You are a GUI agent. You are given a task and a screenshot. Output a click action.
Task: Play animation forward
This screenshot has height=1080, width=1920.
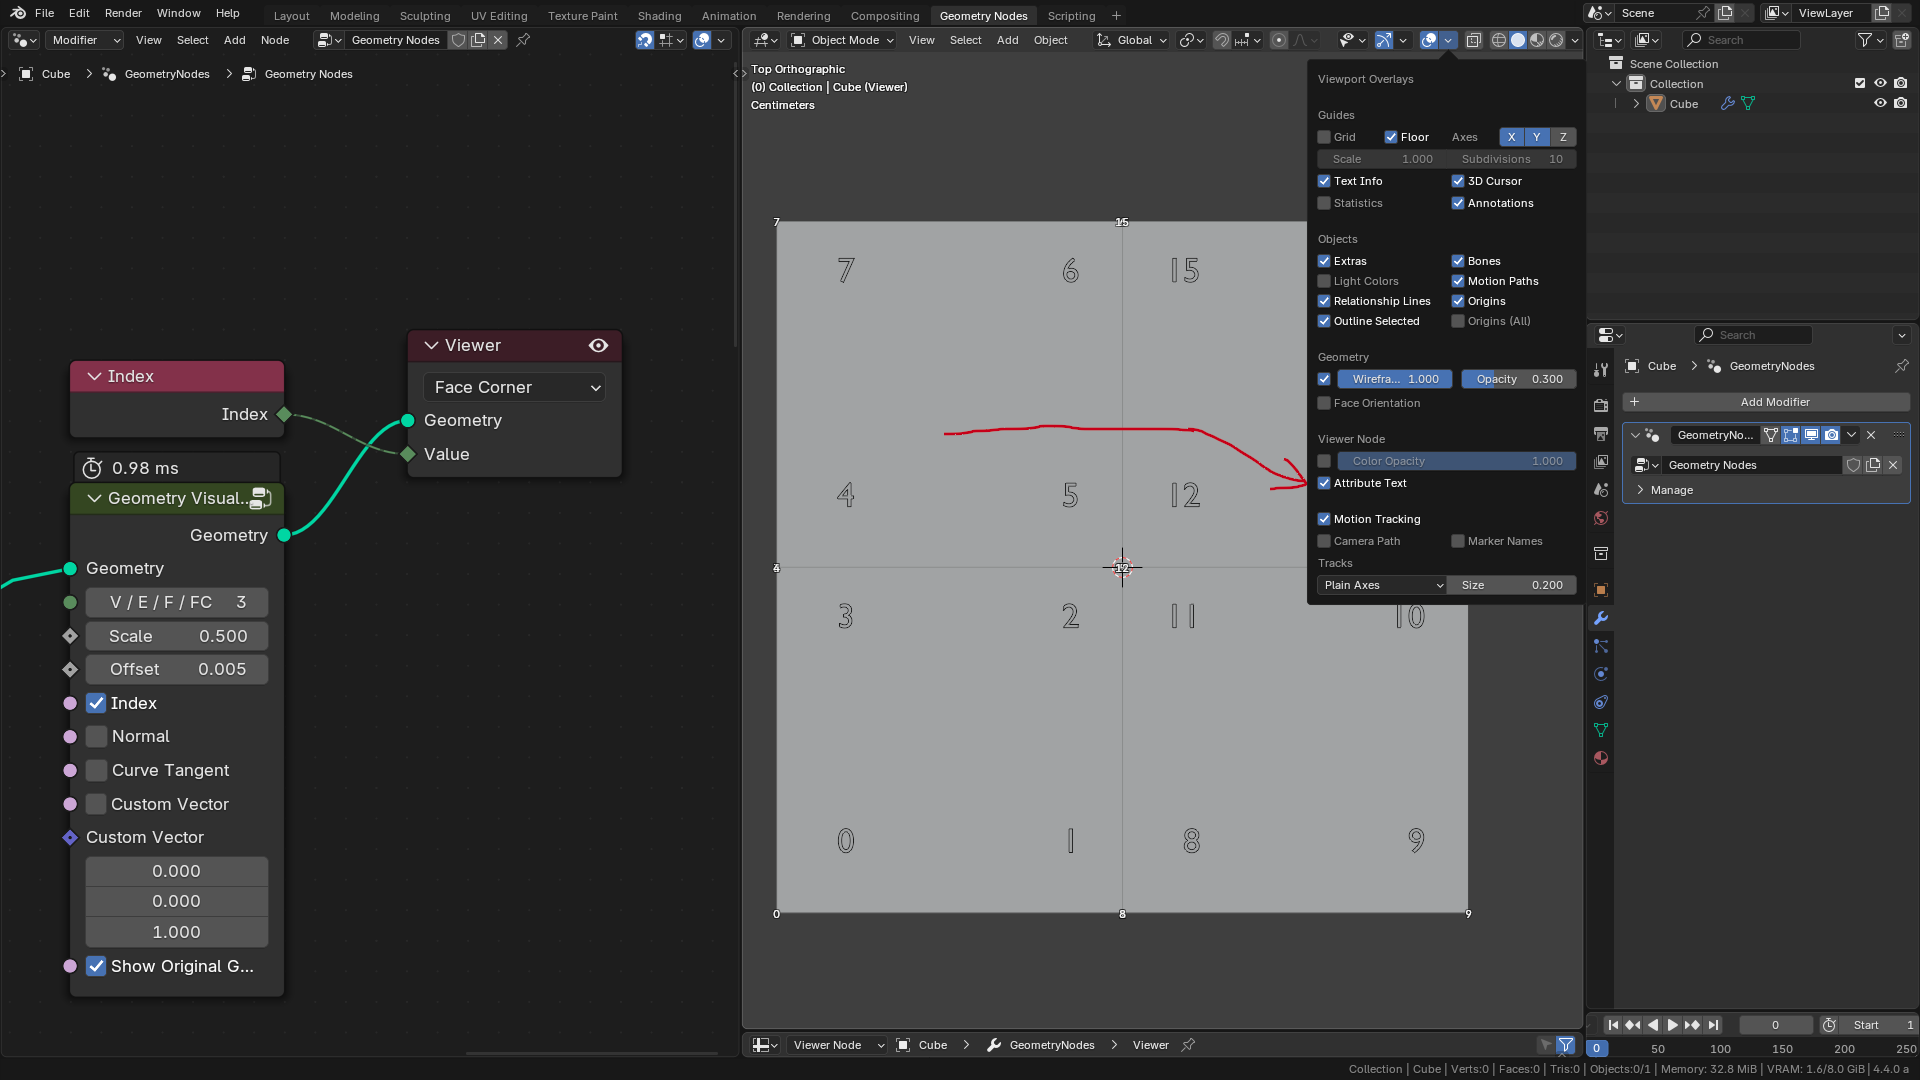tap(1672, 1025)
